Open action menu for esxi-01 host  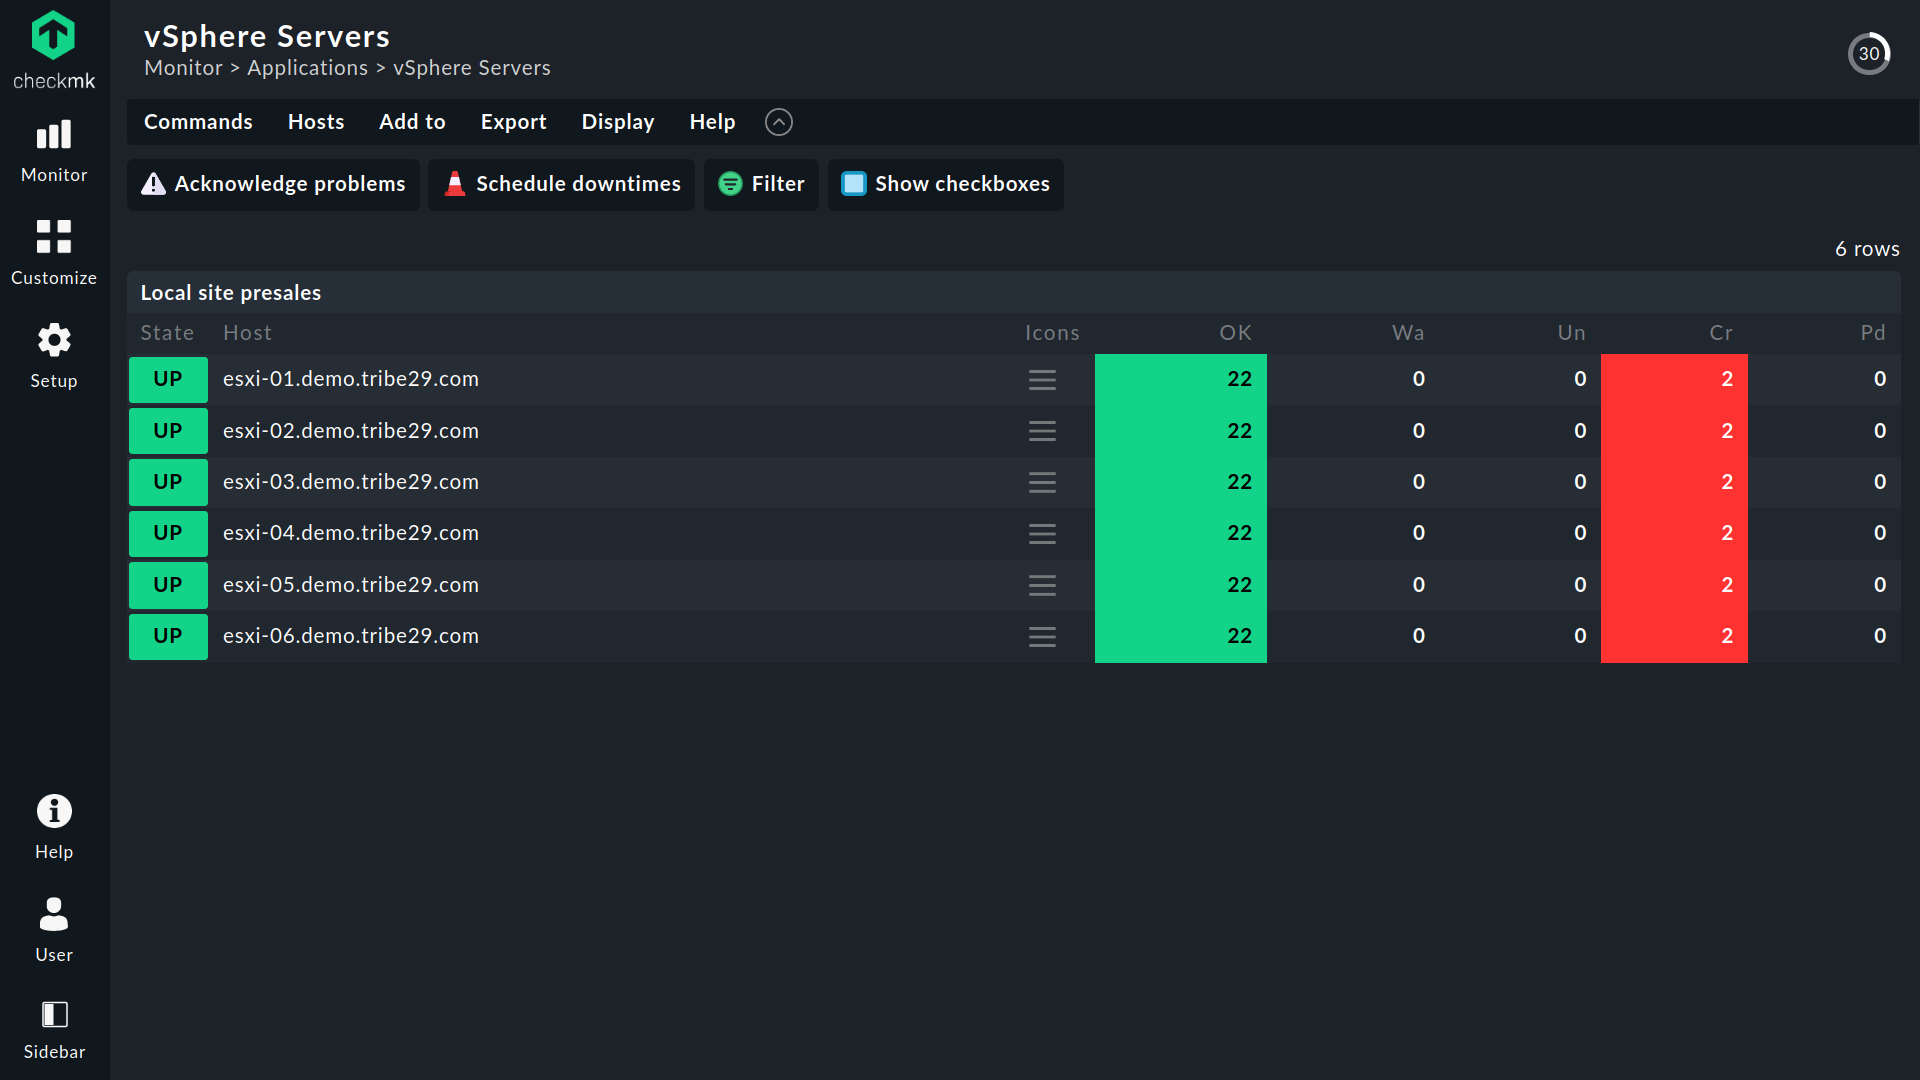[1042, 380]
